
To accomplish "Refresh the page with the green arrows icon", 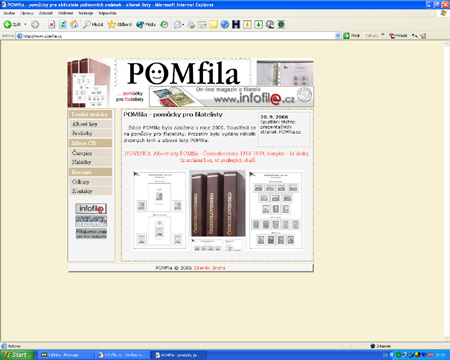I will pos(63,24).
